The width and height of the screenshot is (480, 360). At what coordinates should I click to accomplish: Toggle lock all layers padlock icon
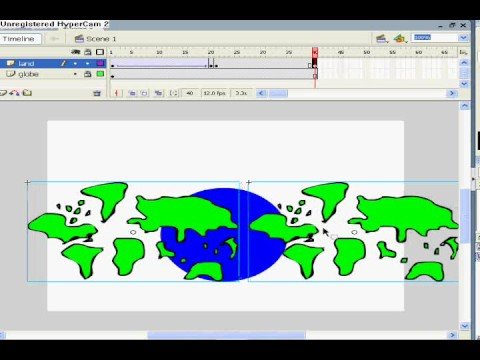88,52
